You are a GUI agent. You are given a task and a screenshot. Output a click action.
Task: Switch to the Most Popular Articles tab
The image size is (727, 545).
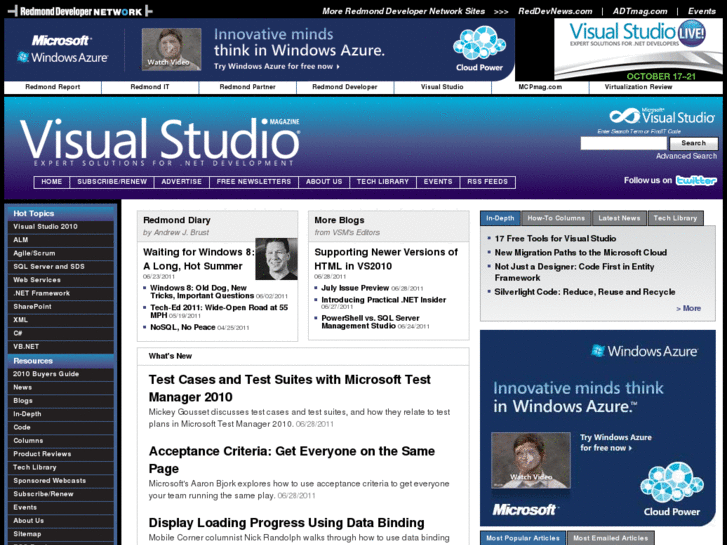523,538
